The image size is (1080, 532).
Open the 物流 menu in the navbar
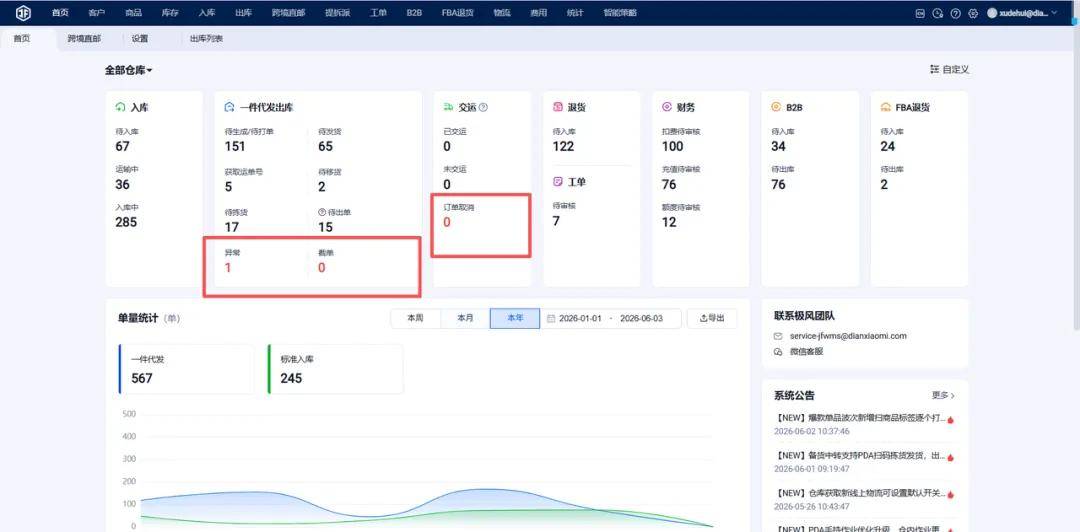pos(502,13)
